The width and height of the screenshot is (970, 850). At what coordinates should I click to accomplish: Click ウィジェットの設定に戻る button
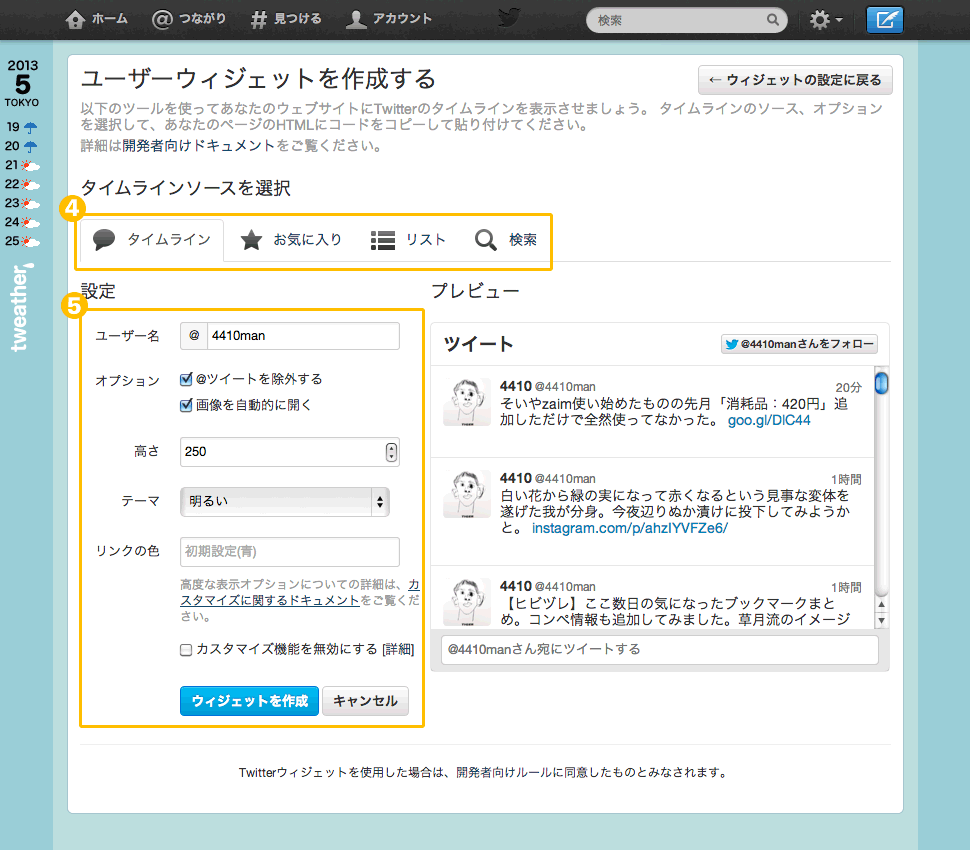coord(795,80)
